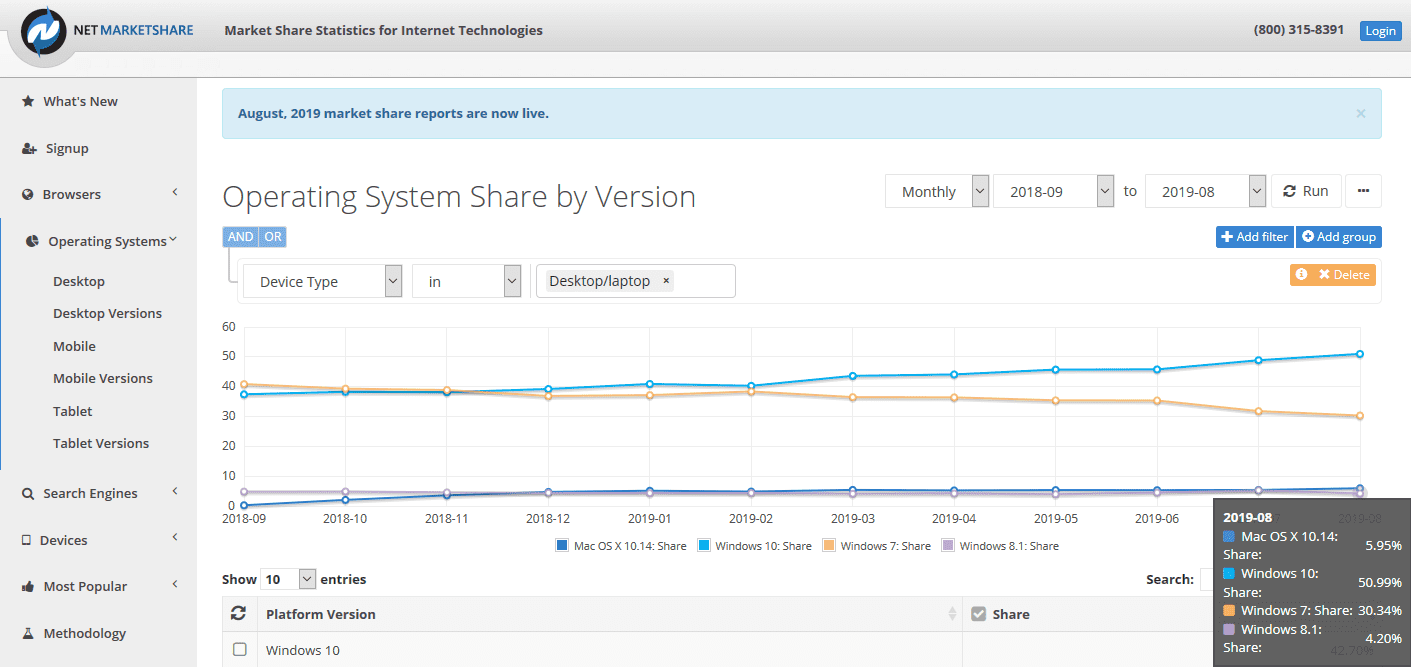Click the Most Popular thumbs-up icon
This screenshot has width=1411, height=667.
(28, 586)
